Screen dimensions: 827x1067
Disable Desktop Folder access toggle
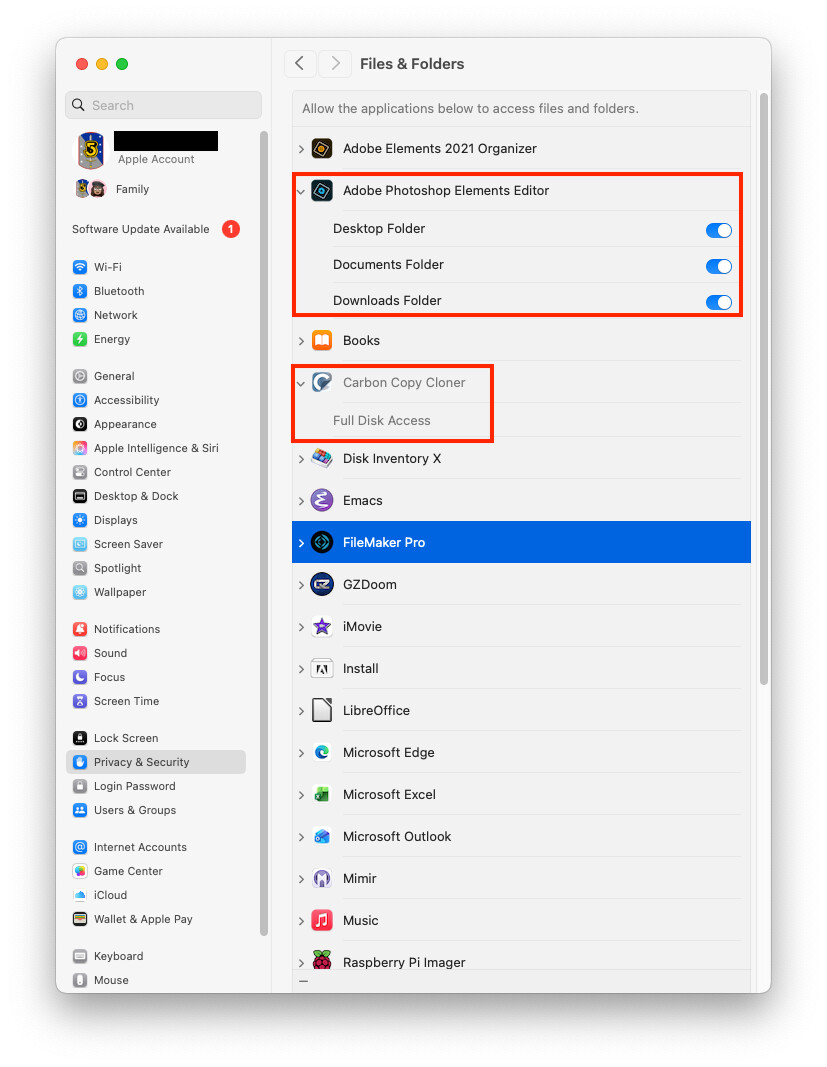[718, 230]
